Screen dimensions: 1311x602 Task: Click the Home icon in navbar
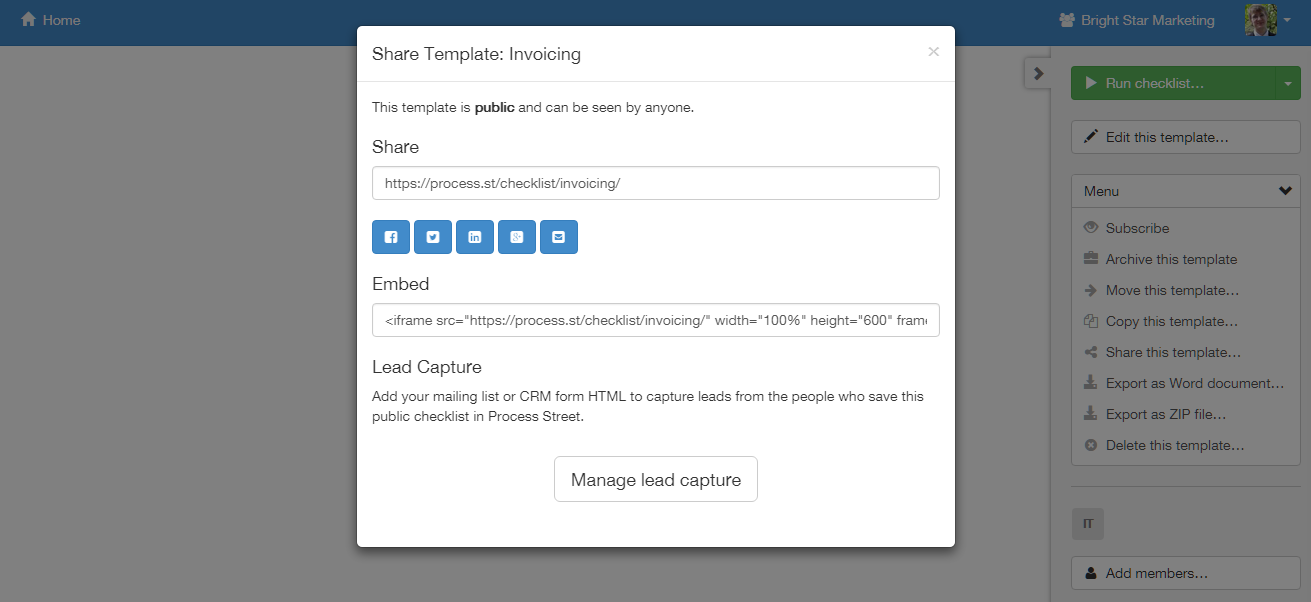(x=28, y=20)
